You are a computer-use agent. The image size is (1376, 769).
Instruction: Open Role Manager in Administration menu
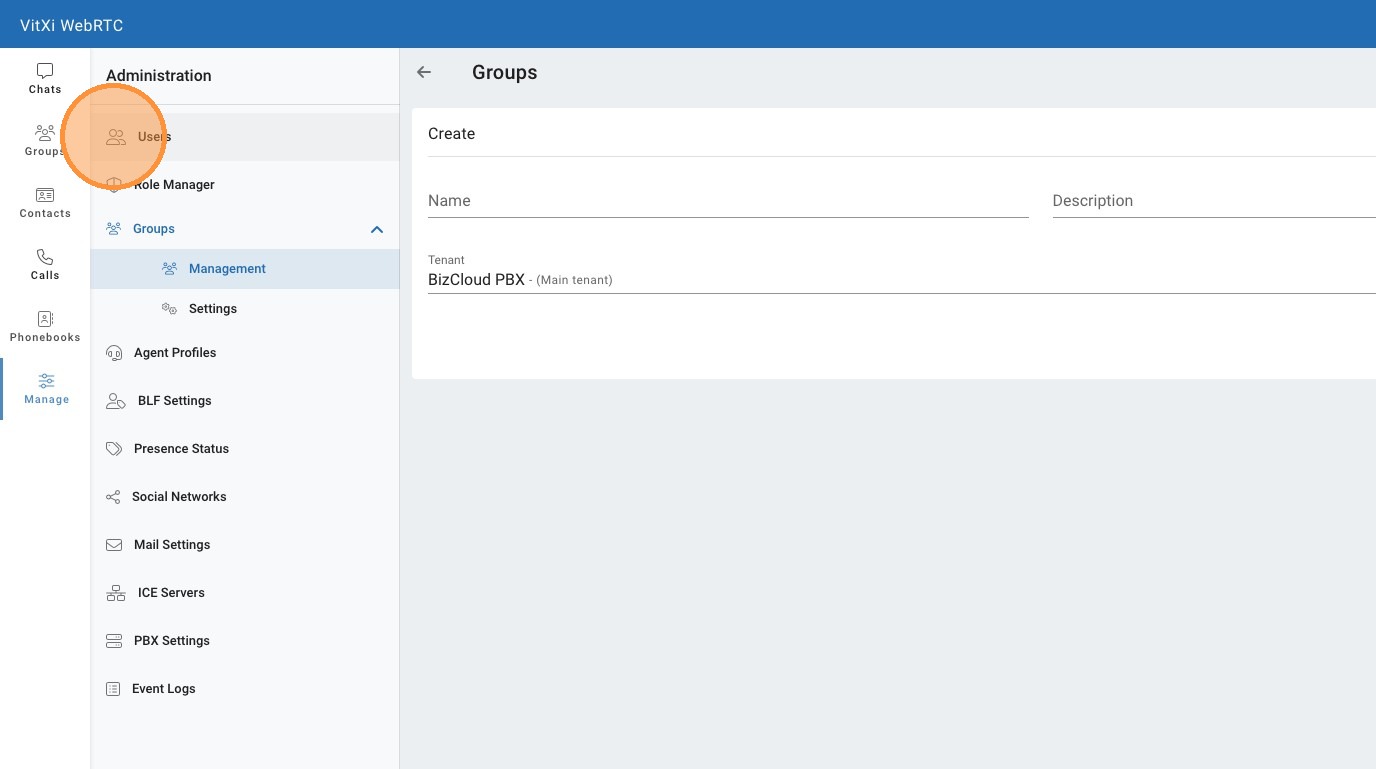point(174,185)
